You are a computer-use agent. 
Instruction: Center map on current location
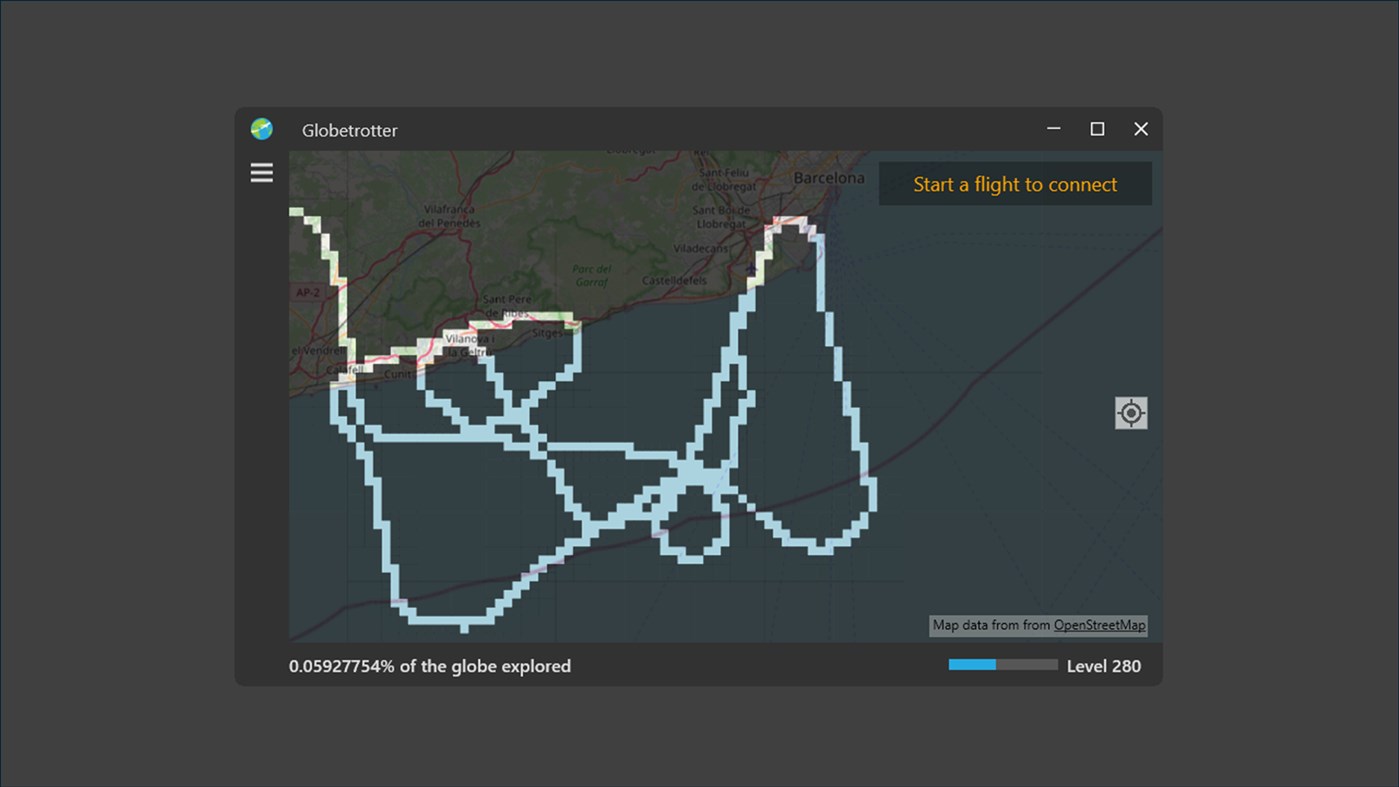1131,413
